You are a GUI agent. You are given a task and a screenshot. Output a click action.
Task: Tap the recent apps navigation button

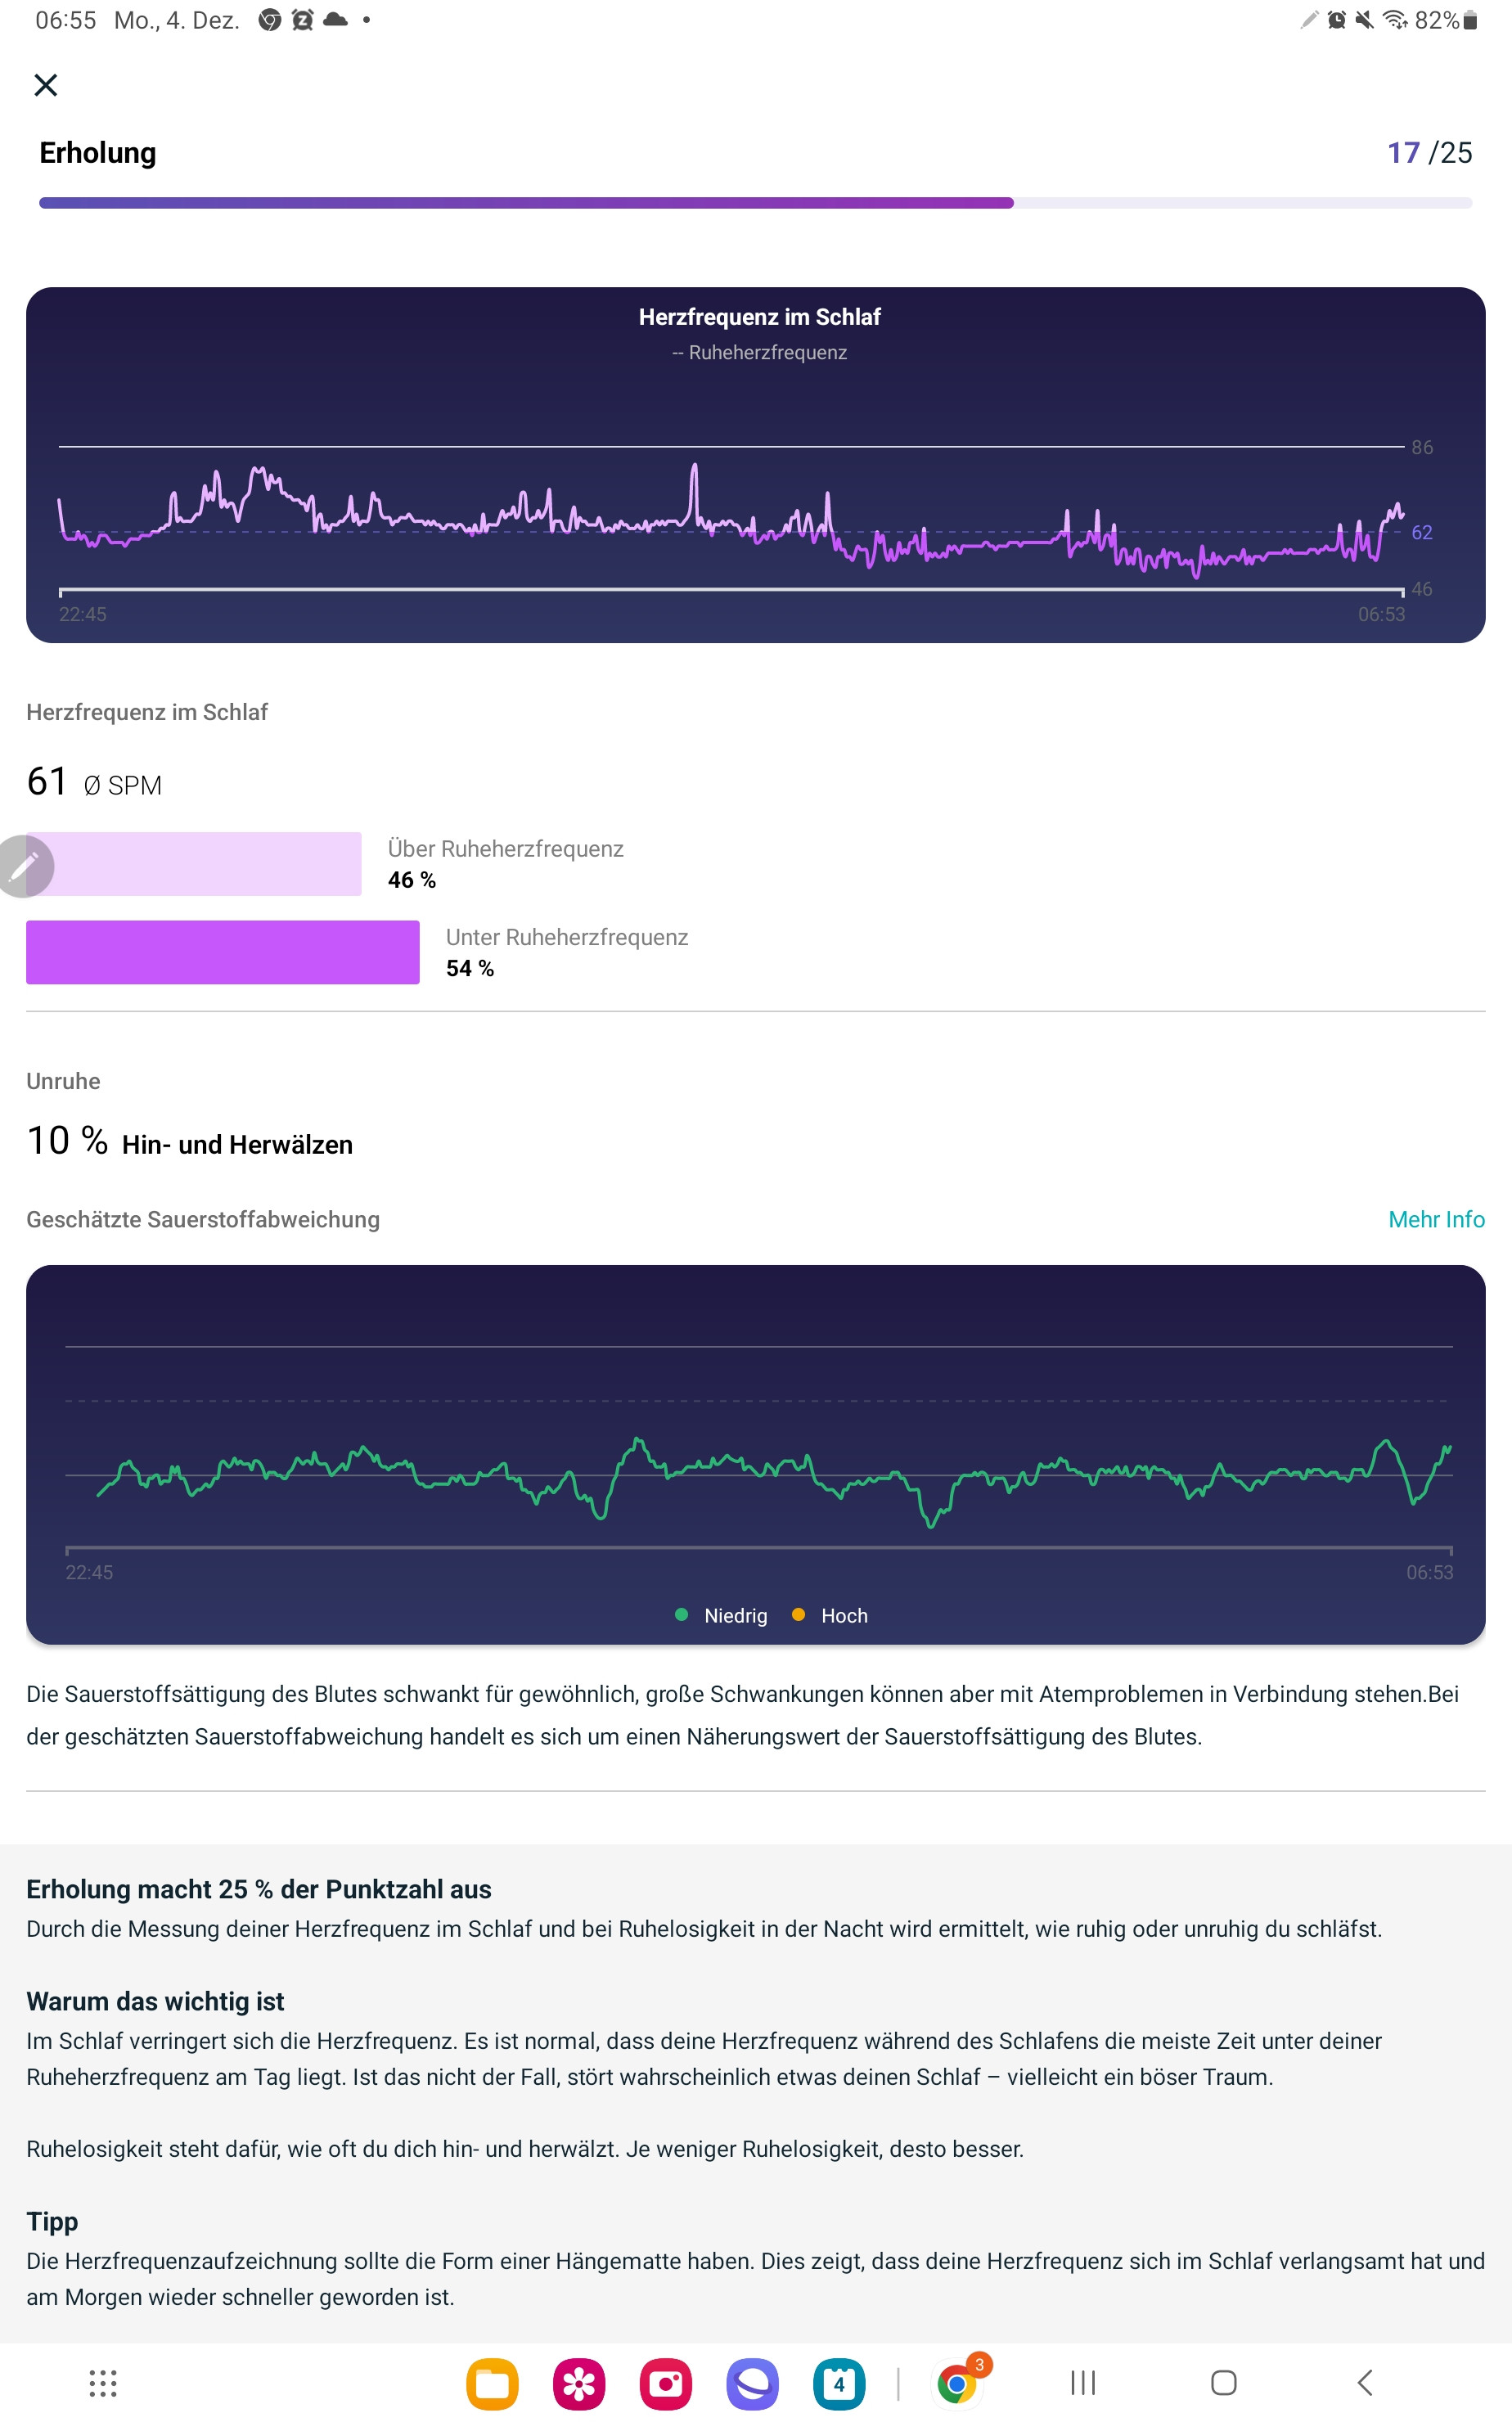pos(1083,2383)
